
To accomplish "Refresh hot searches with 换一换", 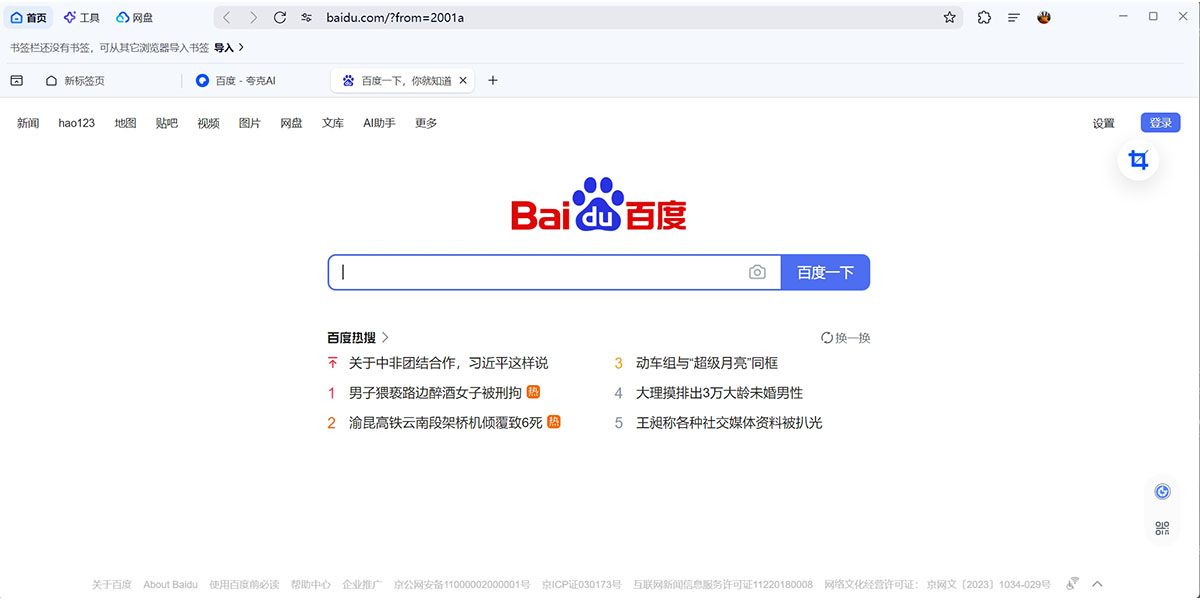I will [845, 338].
